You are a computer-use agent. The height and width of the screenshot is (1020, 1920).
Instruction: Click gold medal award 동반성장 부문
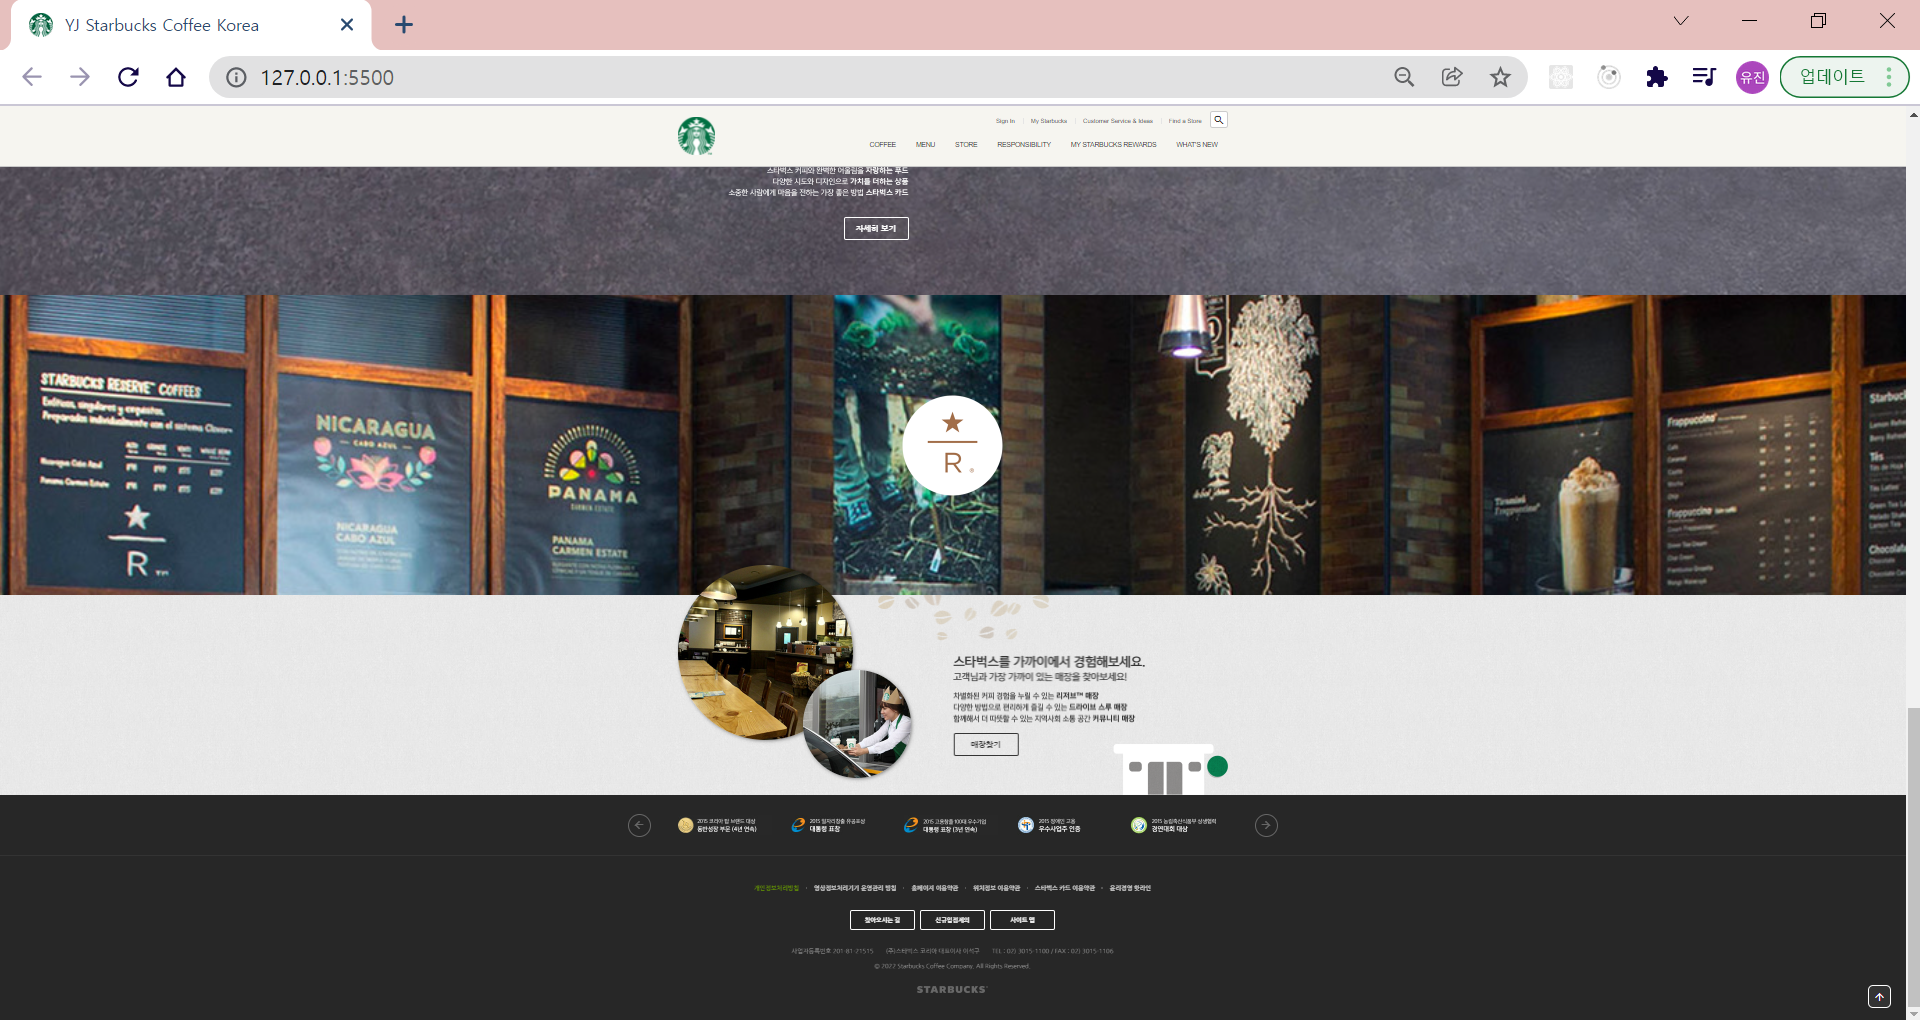coord(717,825)
